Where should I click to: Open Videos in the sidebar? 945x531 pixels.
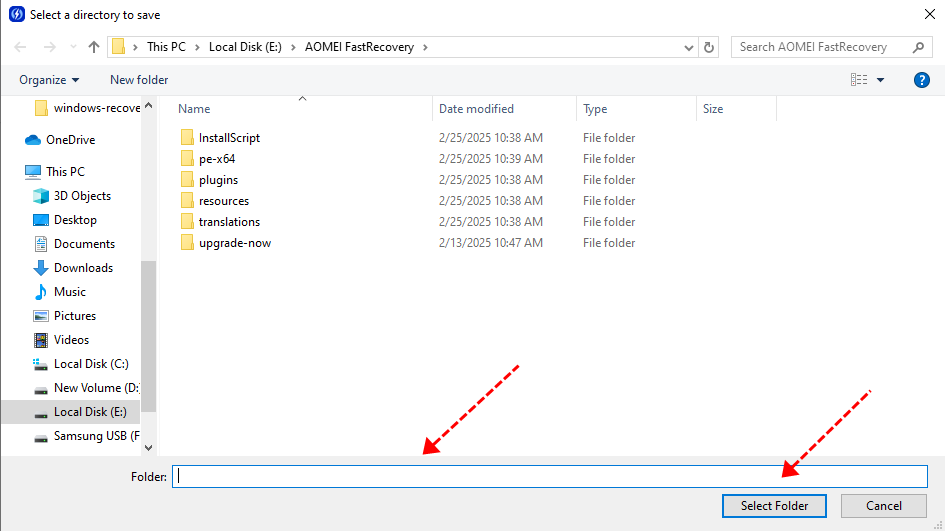tap(61, 340)
